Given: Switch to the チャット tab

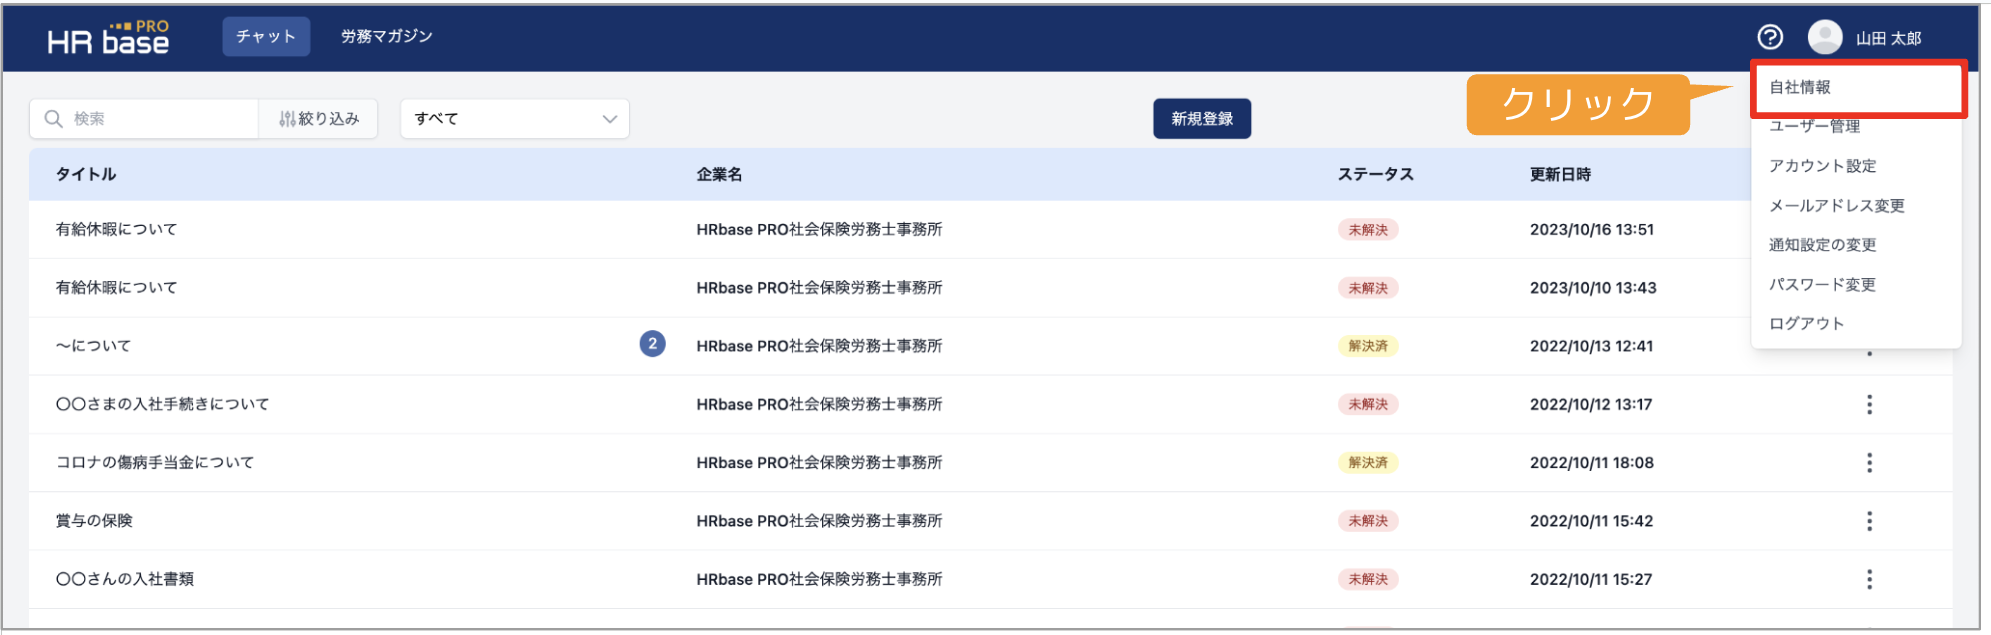Looking at the screenshot, I should point(266,36).
